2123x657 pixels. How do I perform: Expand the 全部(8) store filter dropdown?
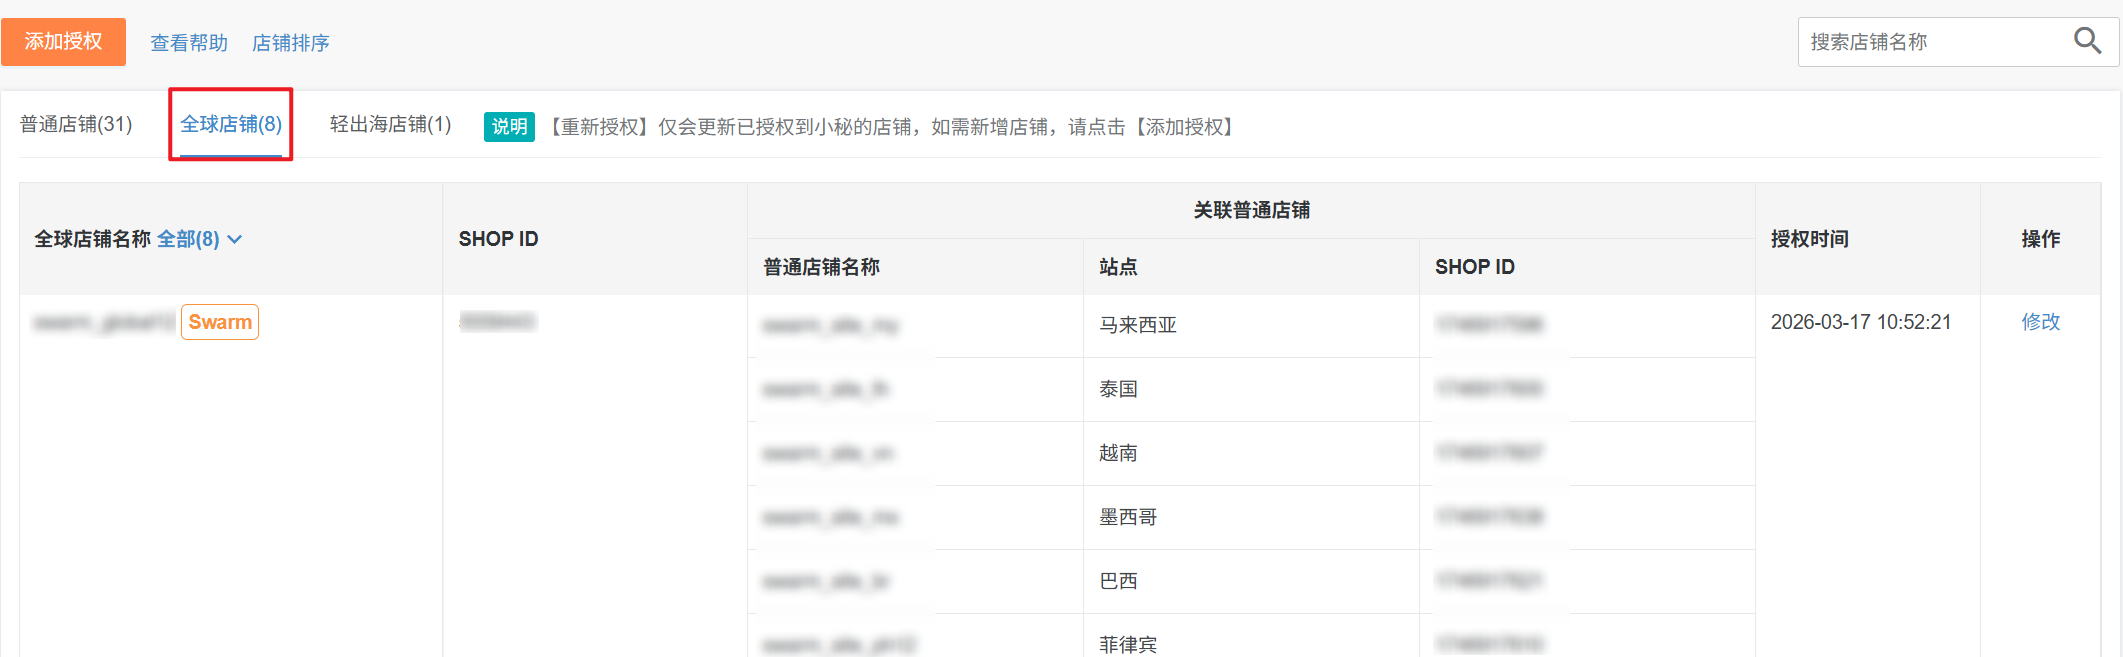[x=199, y=239]
